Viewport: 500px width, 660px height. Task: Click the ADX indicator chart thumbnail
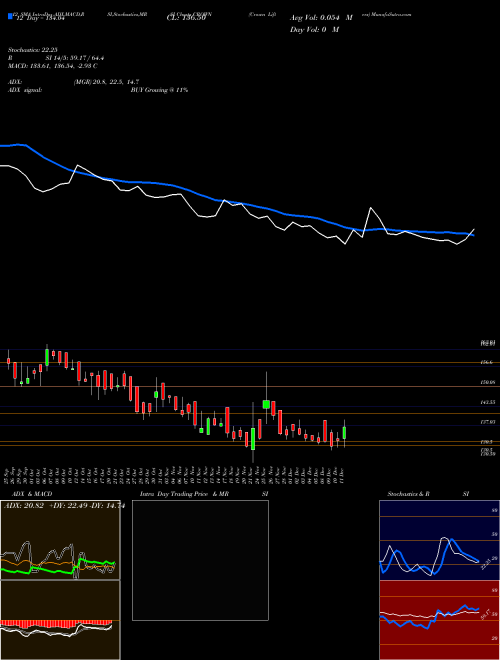point(60,540)
